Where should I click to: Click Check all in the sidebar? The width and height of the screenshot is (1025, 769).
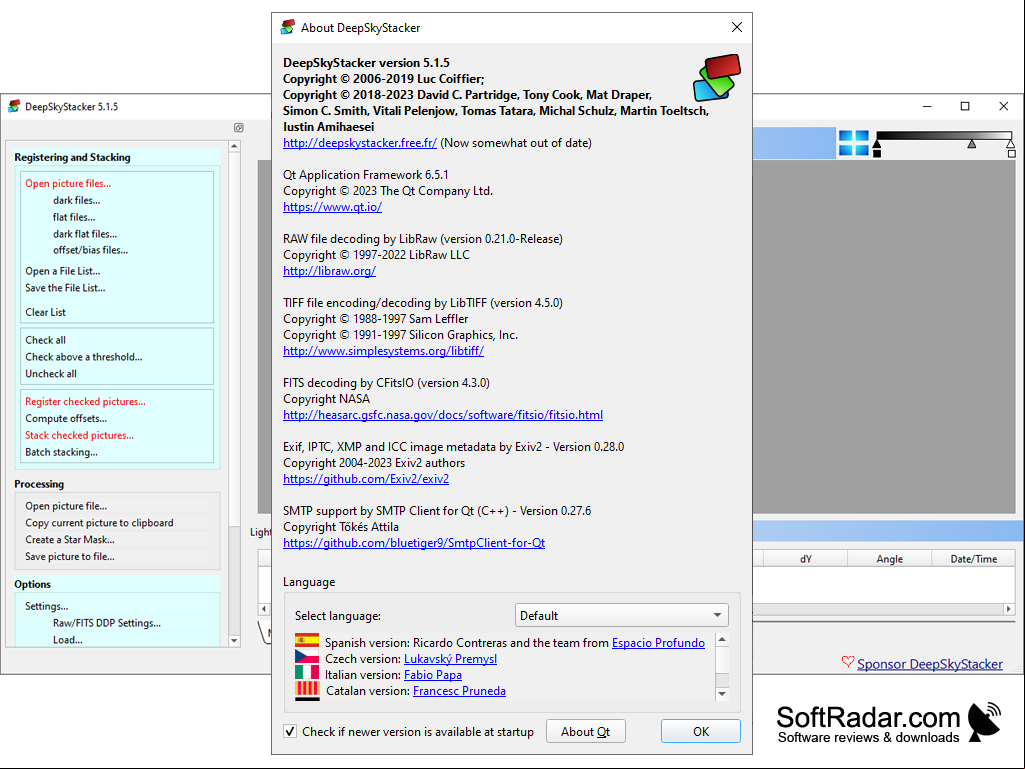pos(45,340)
